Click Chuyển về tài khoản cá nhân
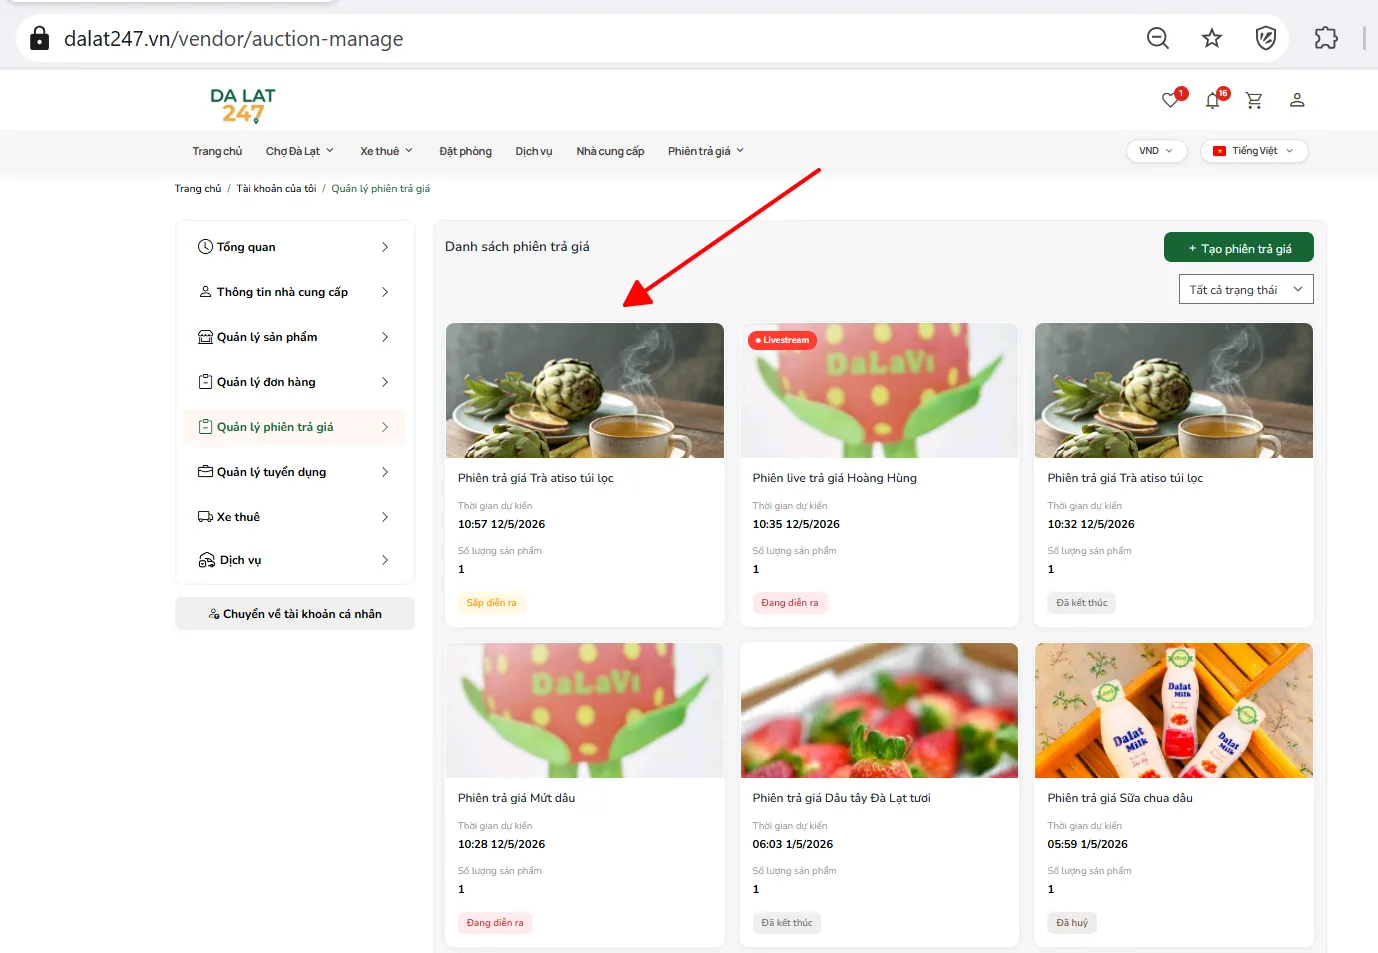Screen dimensions: 1378x953 click(295, 614)
